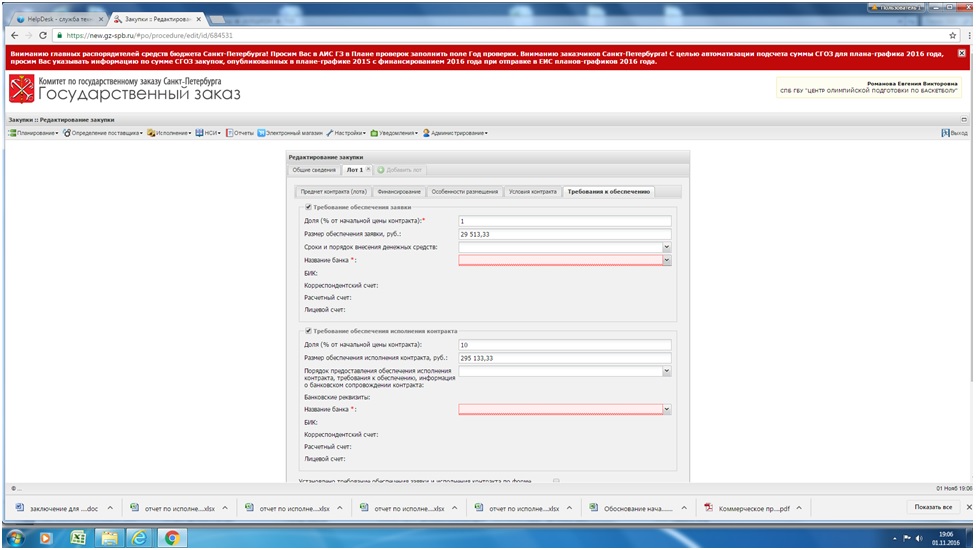The image size is (976, 550).
Task: Open Action Center flag in system tray
Action: pyautogui.click(x=906, y=538)
